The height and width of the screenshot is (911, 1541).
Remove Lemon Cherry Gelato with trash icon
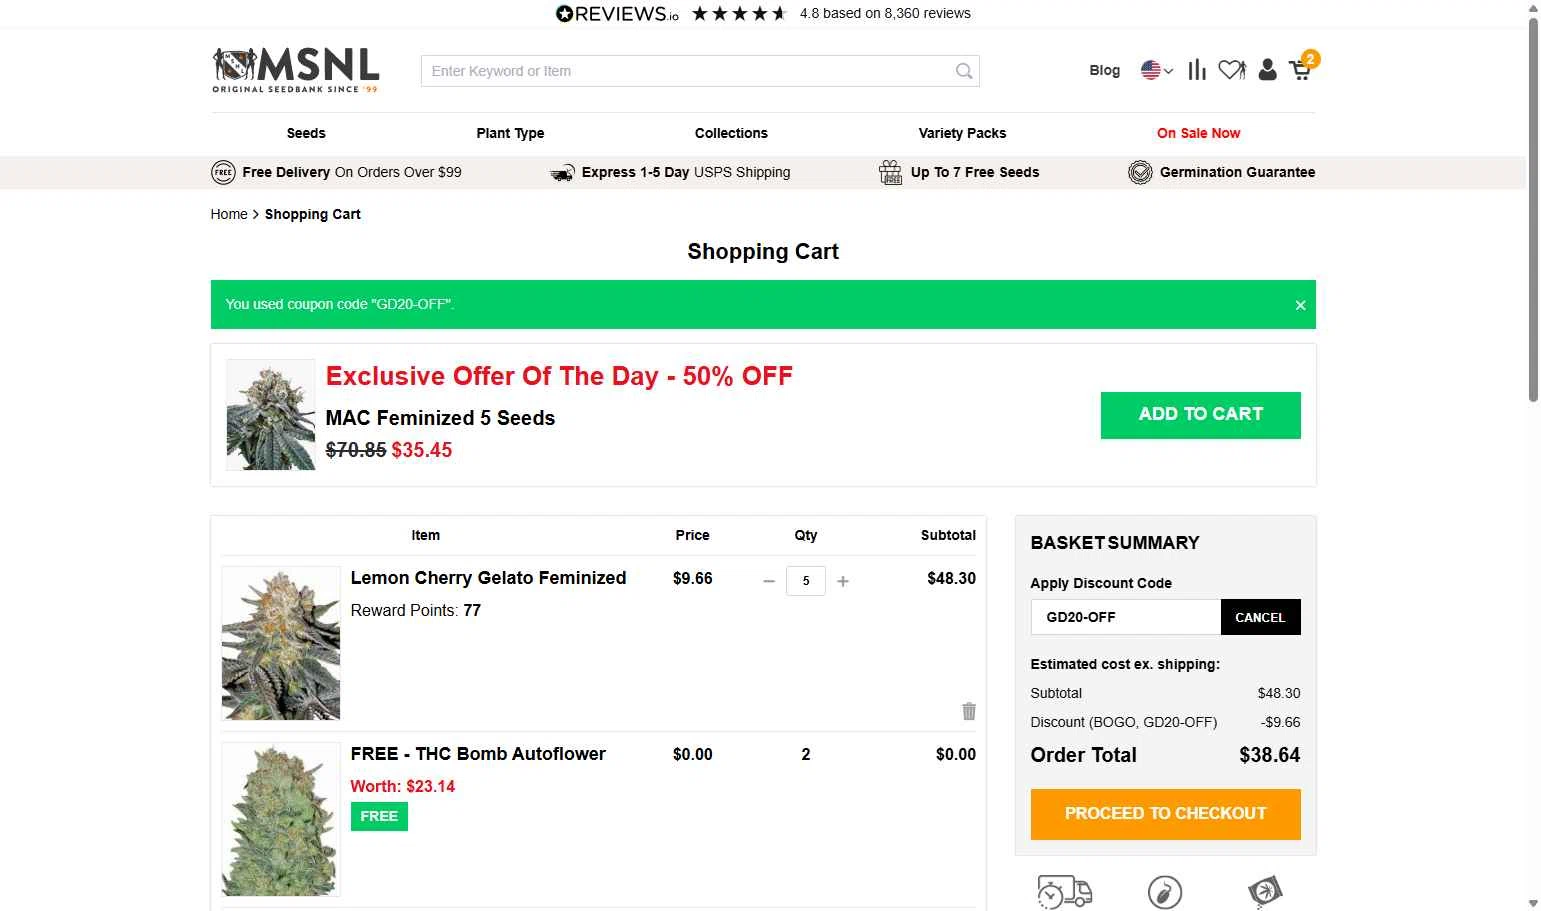tap(969, 711)
